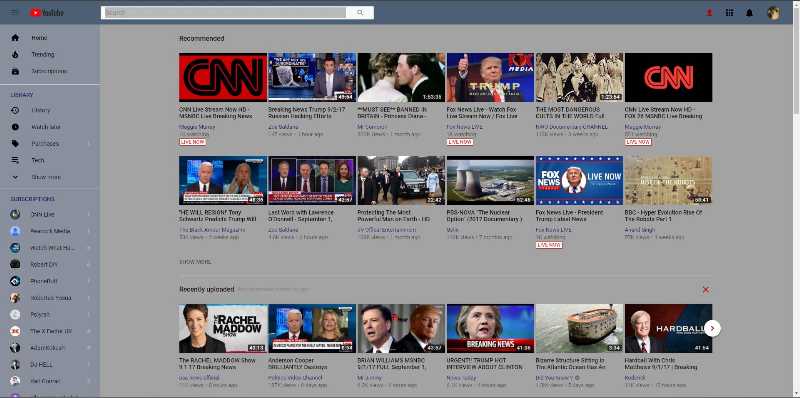Open title 'The RACHEL MADDOW Show 9/1/17'

tap(217, 363)
